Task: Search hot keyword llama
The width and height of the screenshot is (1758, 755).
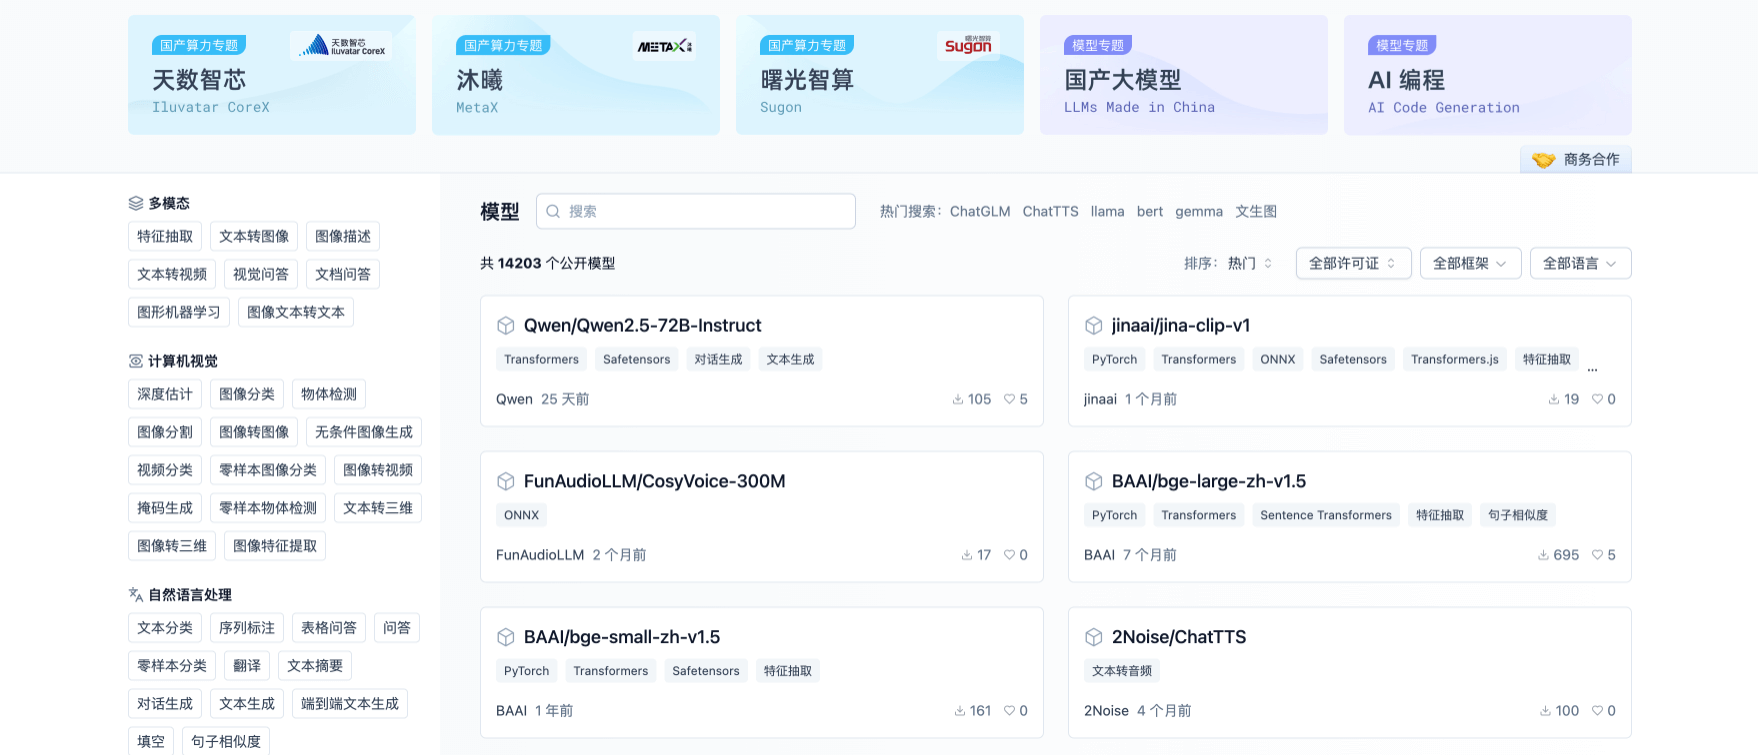Action: click(1108, 212)
